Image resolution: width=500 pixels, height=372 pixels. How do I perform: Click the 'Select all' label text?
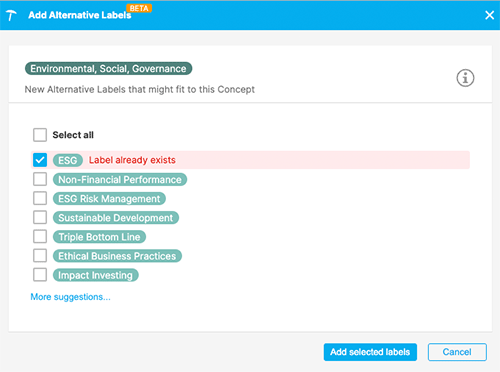(73, 135)
